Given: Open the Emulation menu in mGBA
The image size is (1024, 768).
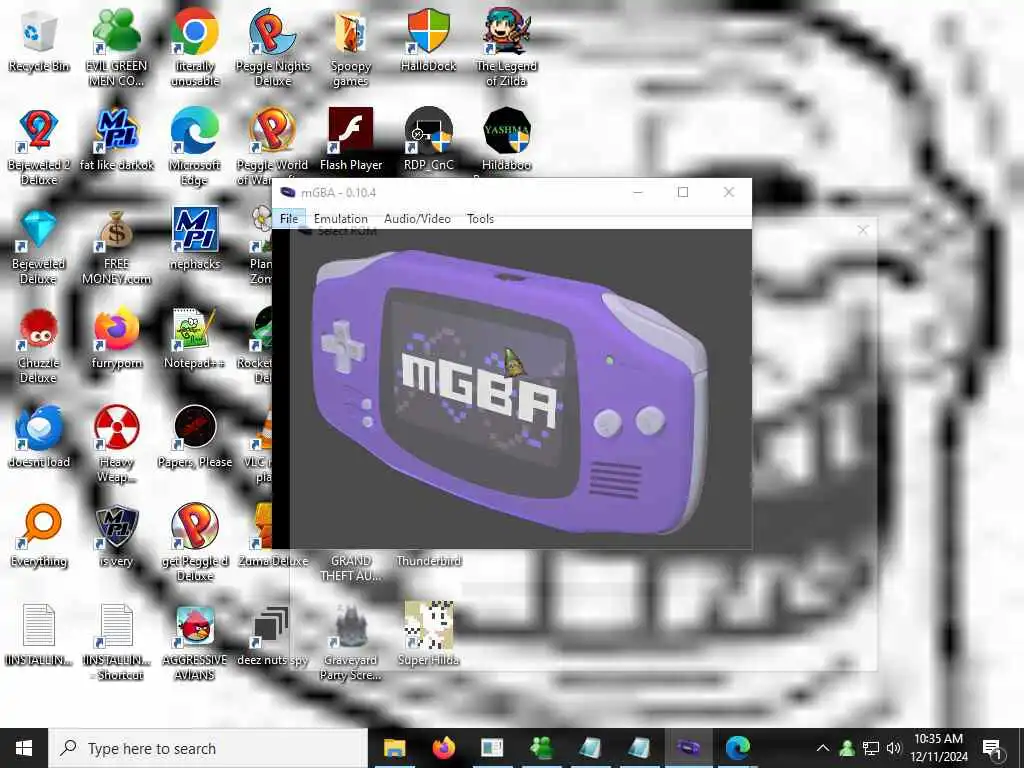Looking at the screenshot, I should 340,219.
